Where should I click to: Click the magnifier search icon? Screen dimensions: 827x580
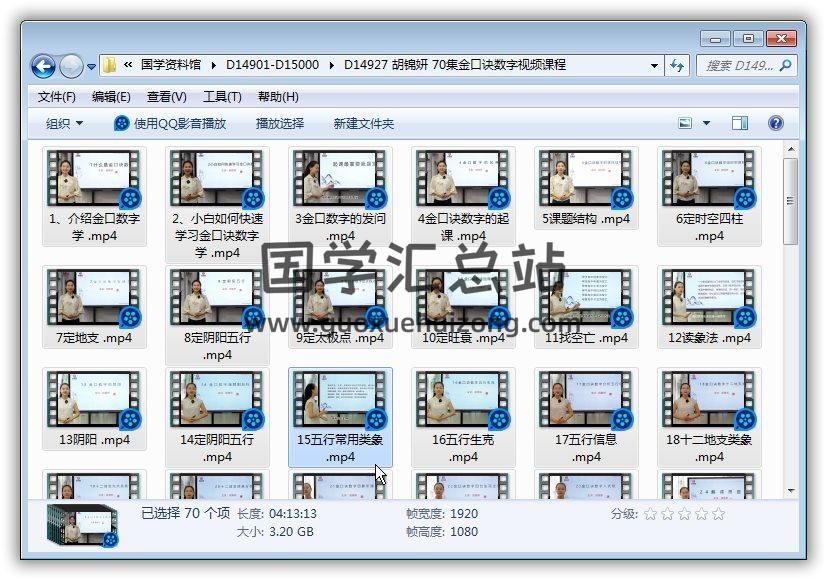[x=785, y=65]
